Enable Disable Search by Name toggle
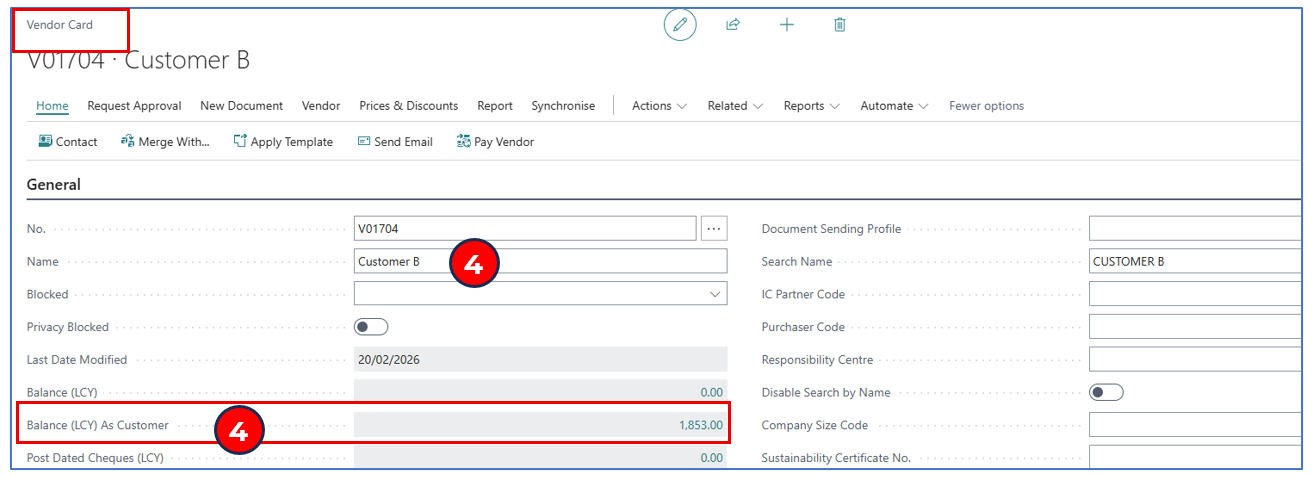Image resolution: width=1313 pixels, height=477 pixels. point(1106,392)
